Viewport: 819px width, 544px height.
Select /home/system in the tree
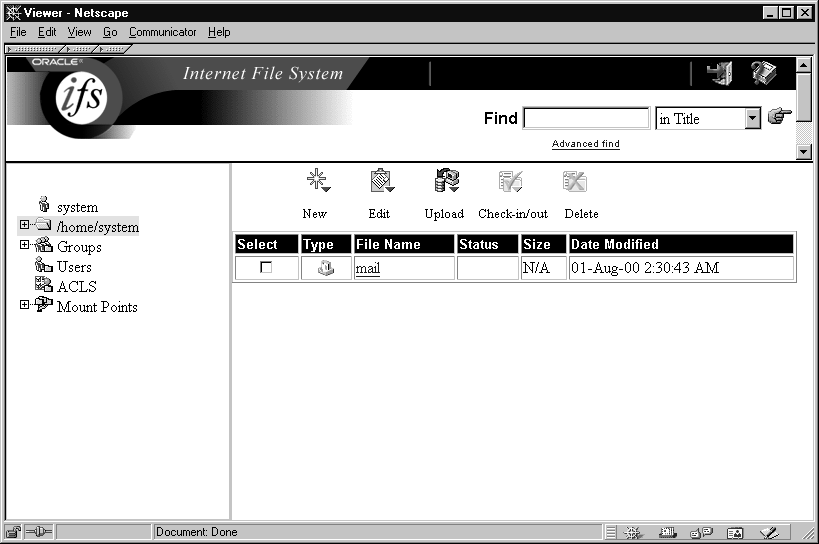[x=98, y=227]
